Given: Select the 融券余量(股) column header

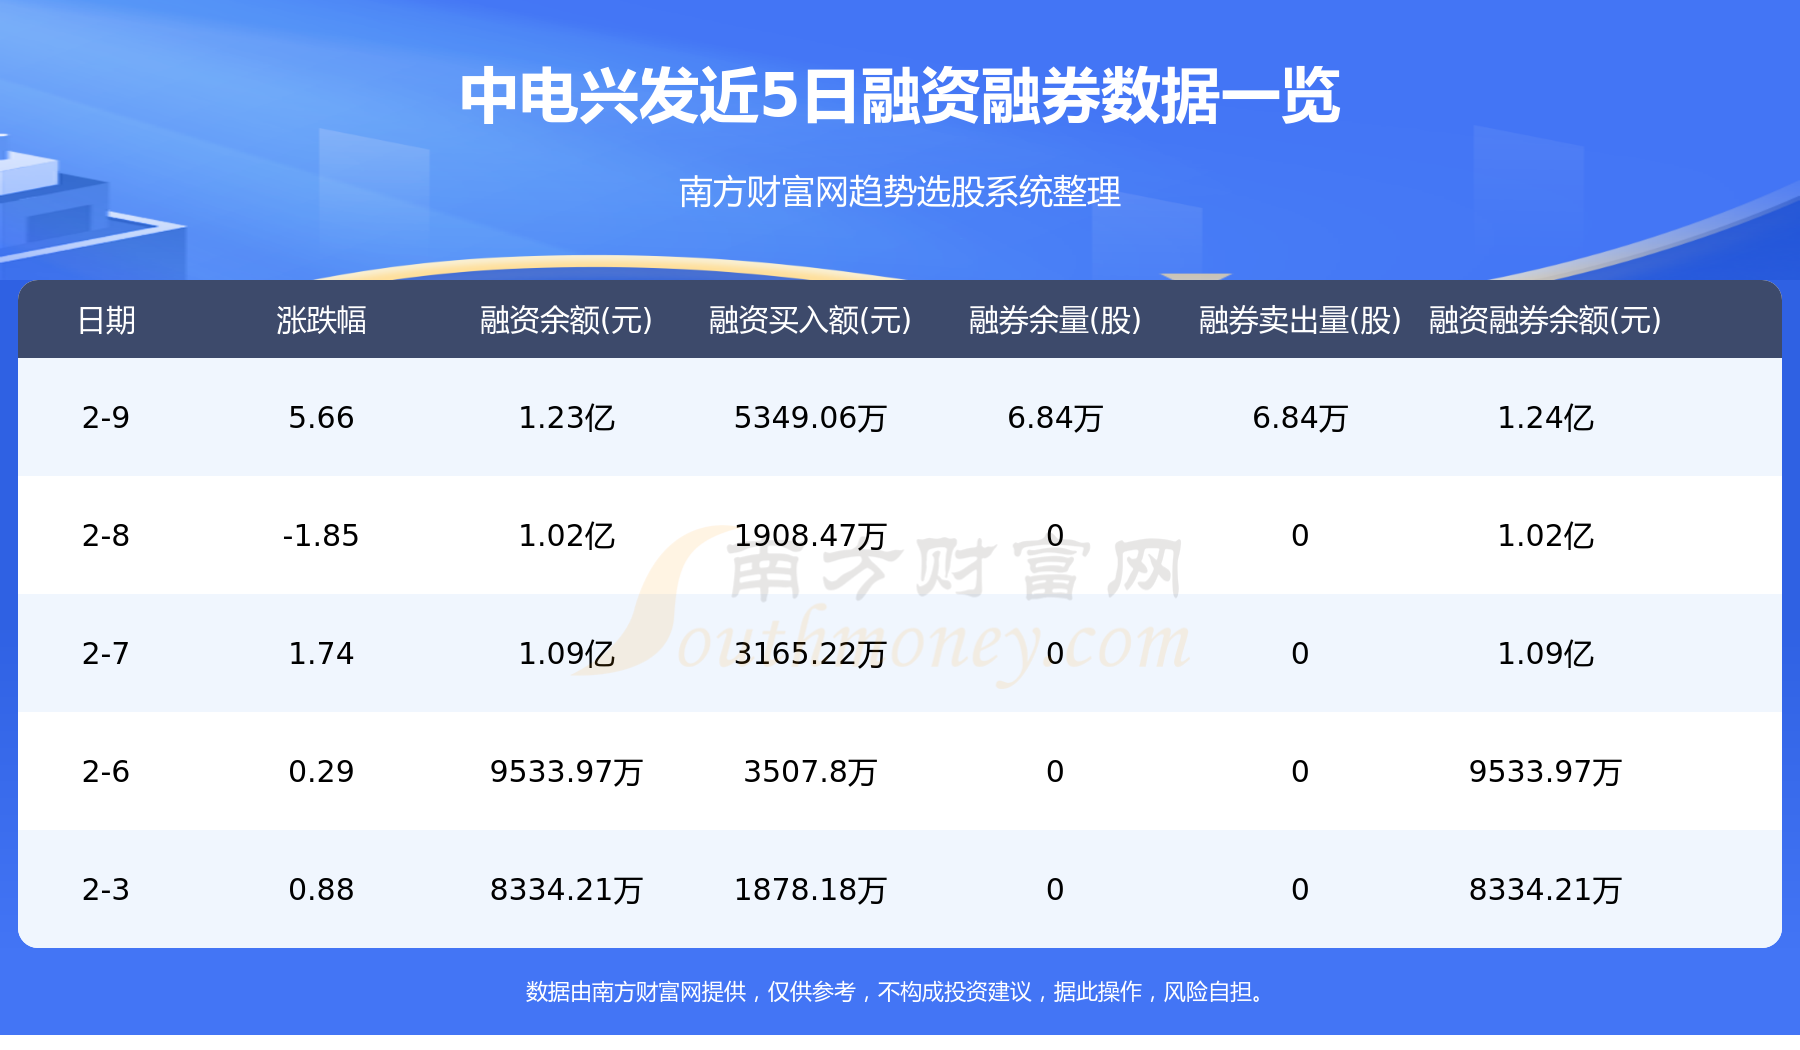Looking at the screenshot, I should (x=1055, y=320).
